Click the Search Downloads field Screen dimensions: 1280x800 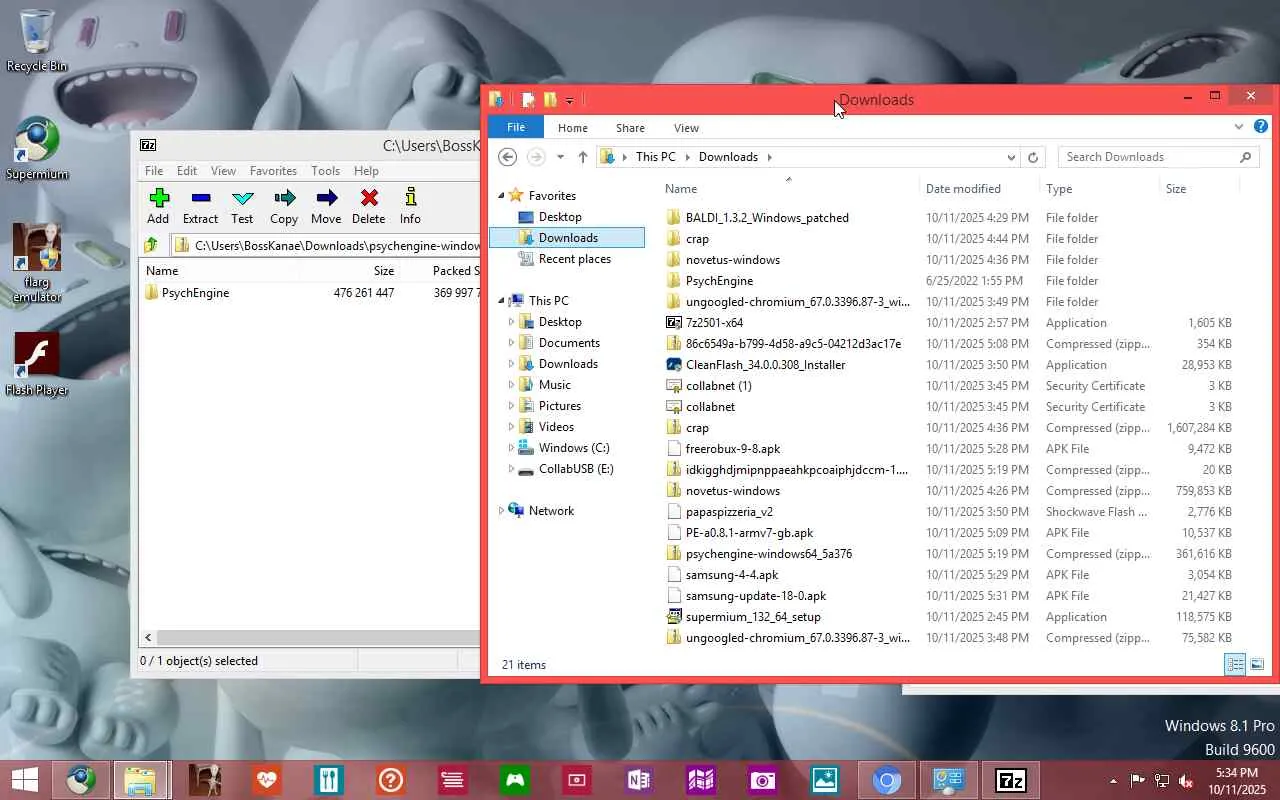point(1158,157)
